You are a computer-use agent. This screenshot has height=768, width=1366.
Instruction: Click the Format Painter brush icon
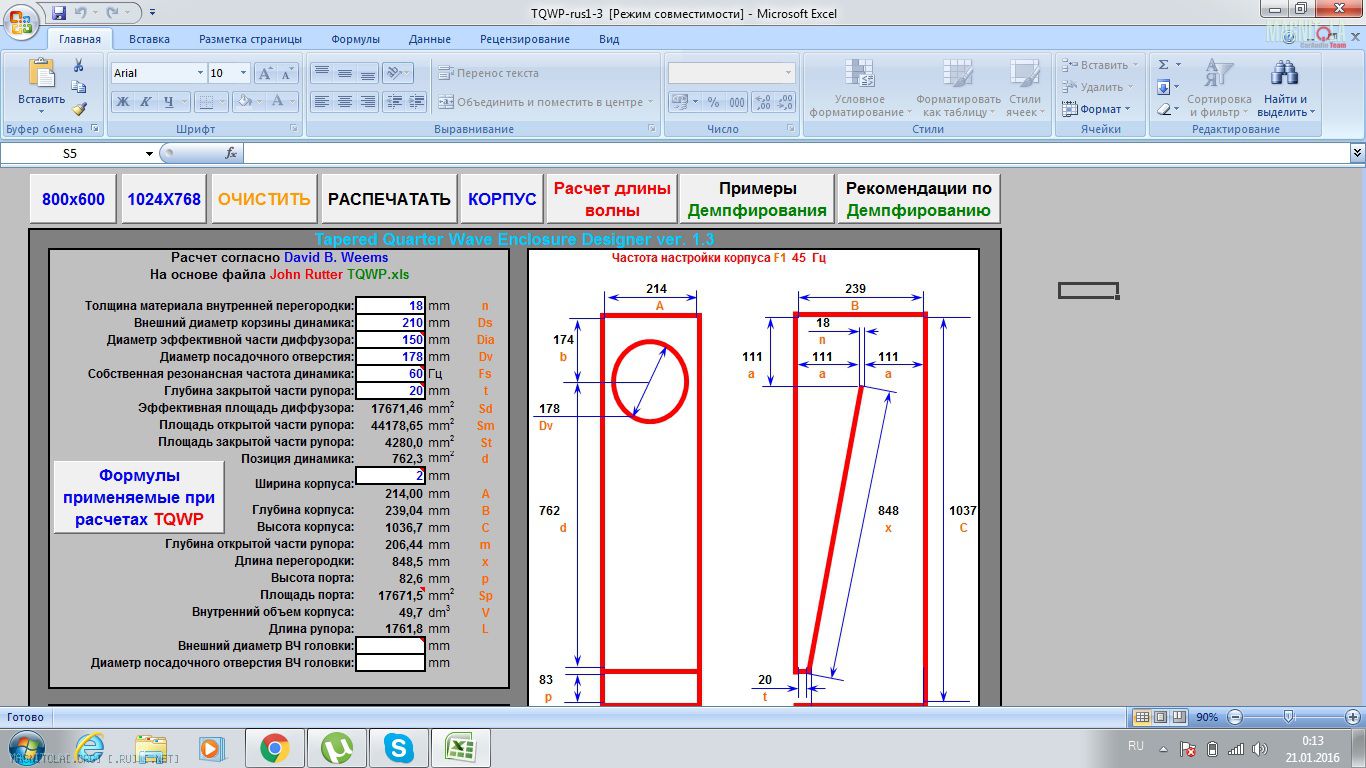(79, 109)
